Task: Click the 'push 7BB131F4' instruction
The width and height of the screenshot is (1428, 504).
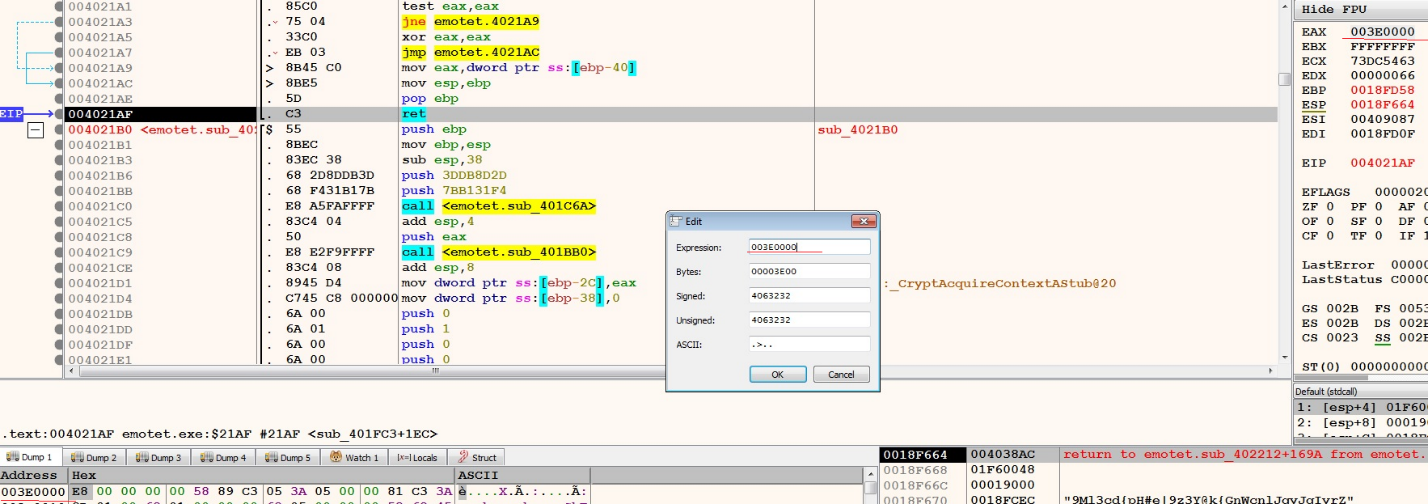Action: 456,191
